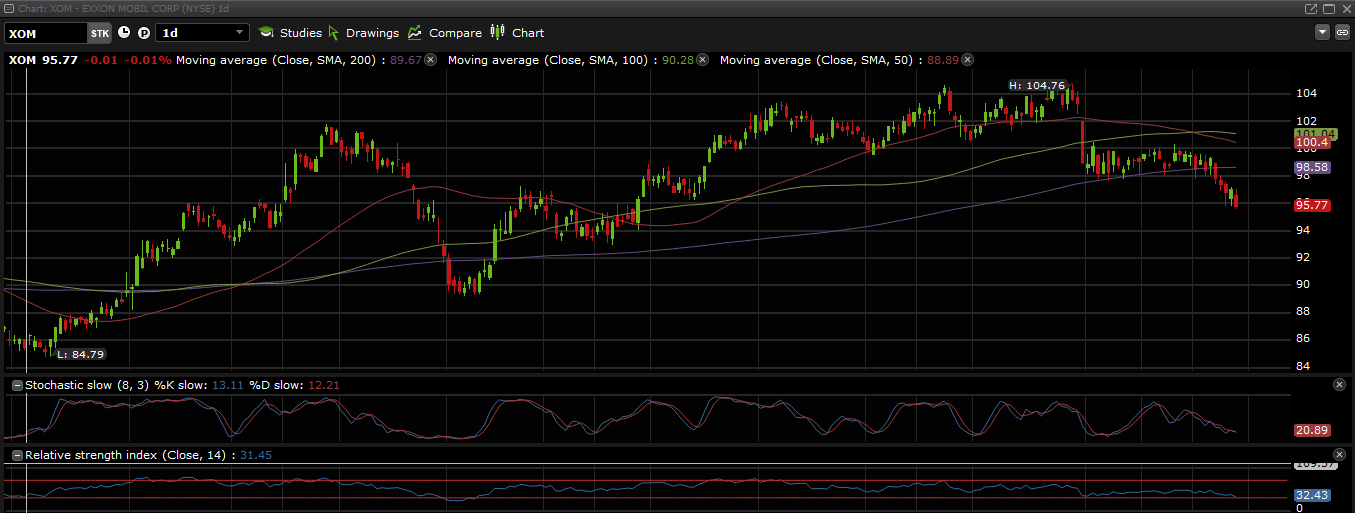Close the XOM chart panel
This screenshot has height=513, width=1355.
(x=1344, y=8)
